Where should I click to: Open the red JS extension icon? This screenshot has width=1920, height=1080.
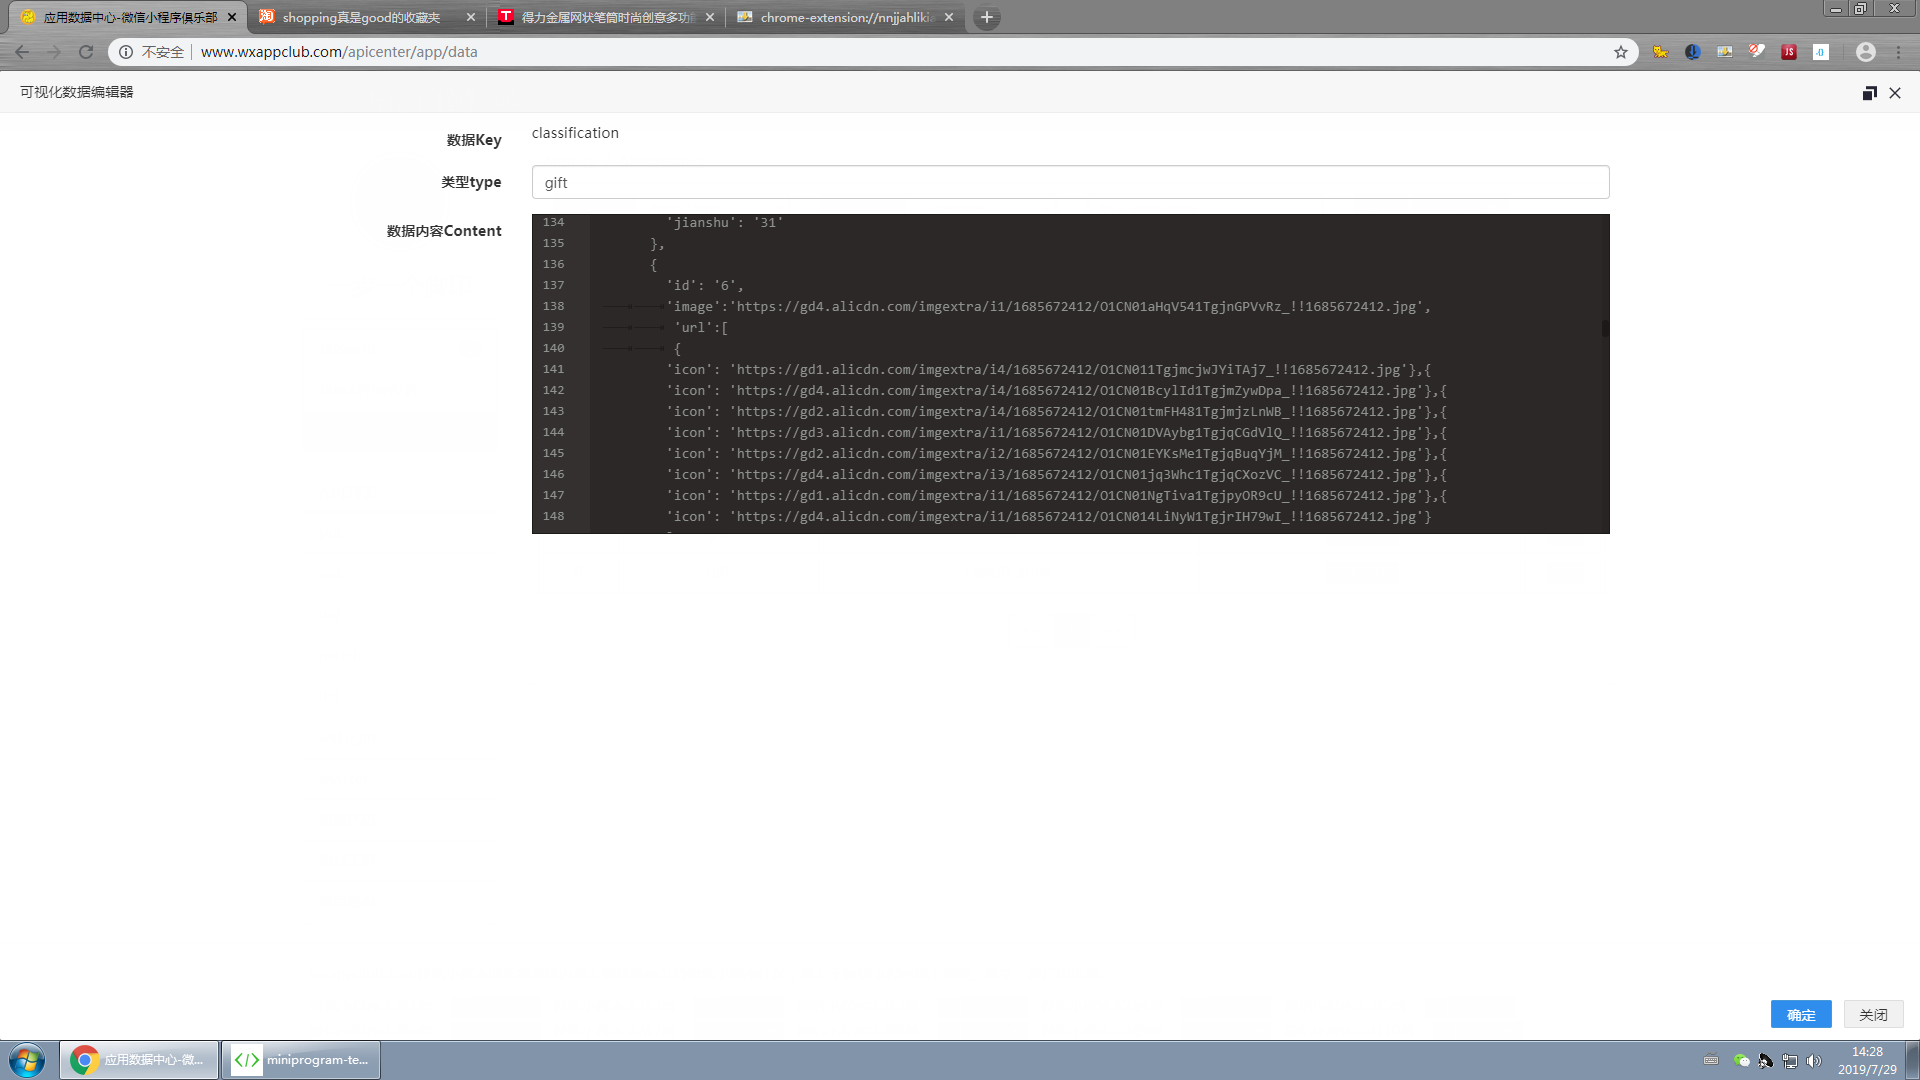click(x=1788, y=52)
